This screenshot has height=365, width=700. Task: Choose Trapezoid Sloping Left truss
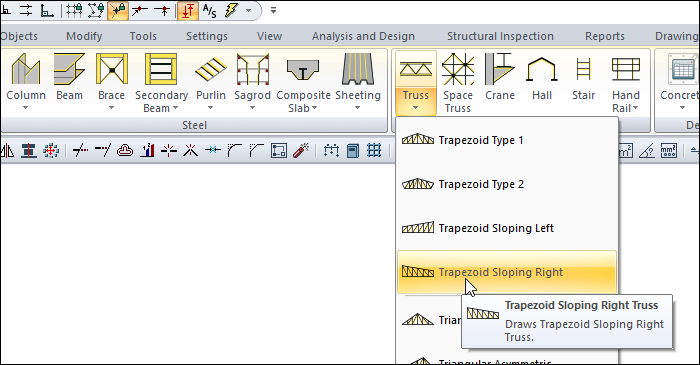[x=507, y=228]
